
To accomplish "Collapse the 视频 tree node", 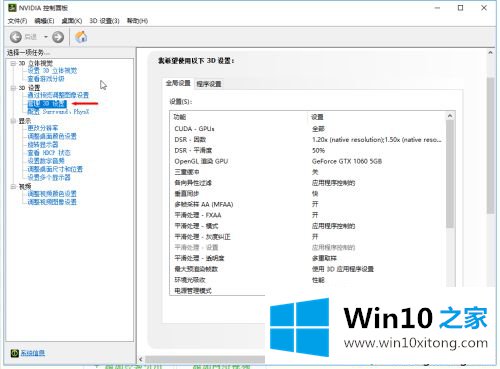I will coord(13,186).
